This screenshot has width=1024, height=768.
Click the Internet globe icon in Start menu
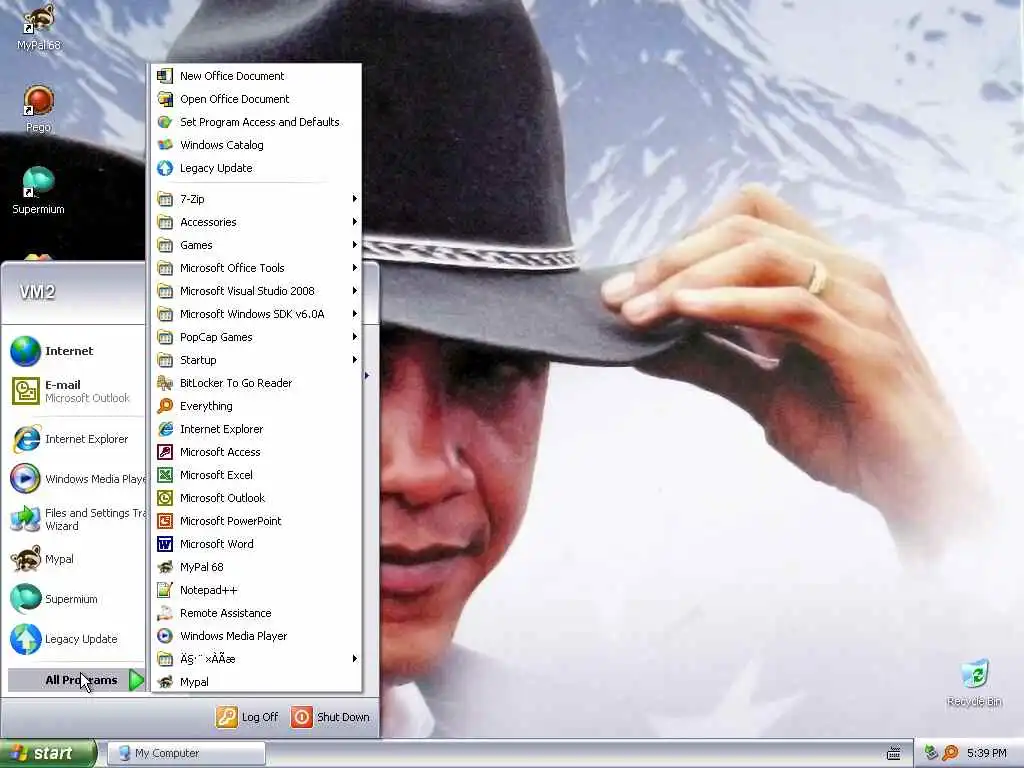(x=25, y=351)
